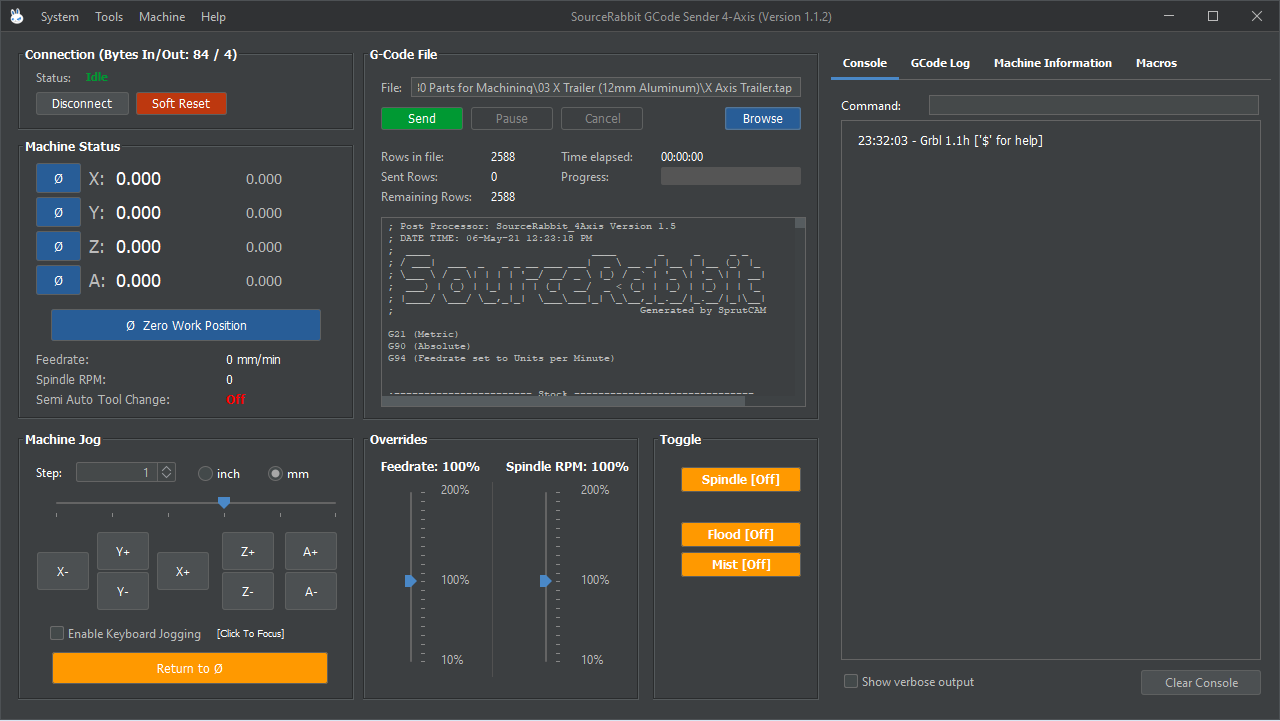Decrease the jog step value
The width and height of the screenshot is (1280, 721).
pos(167,477)
